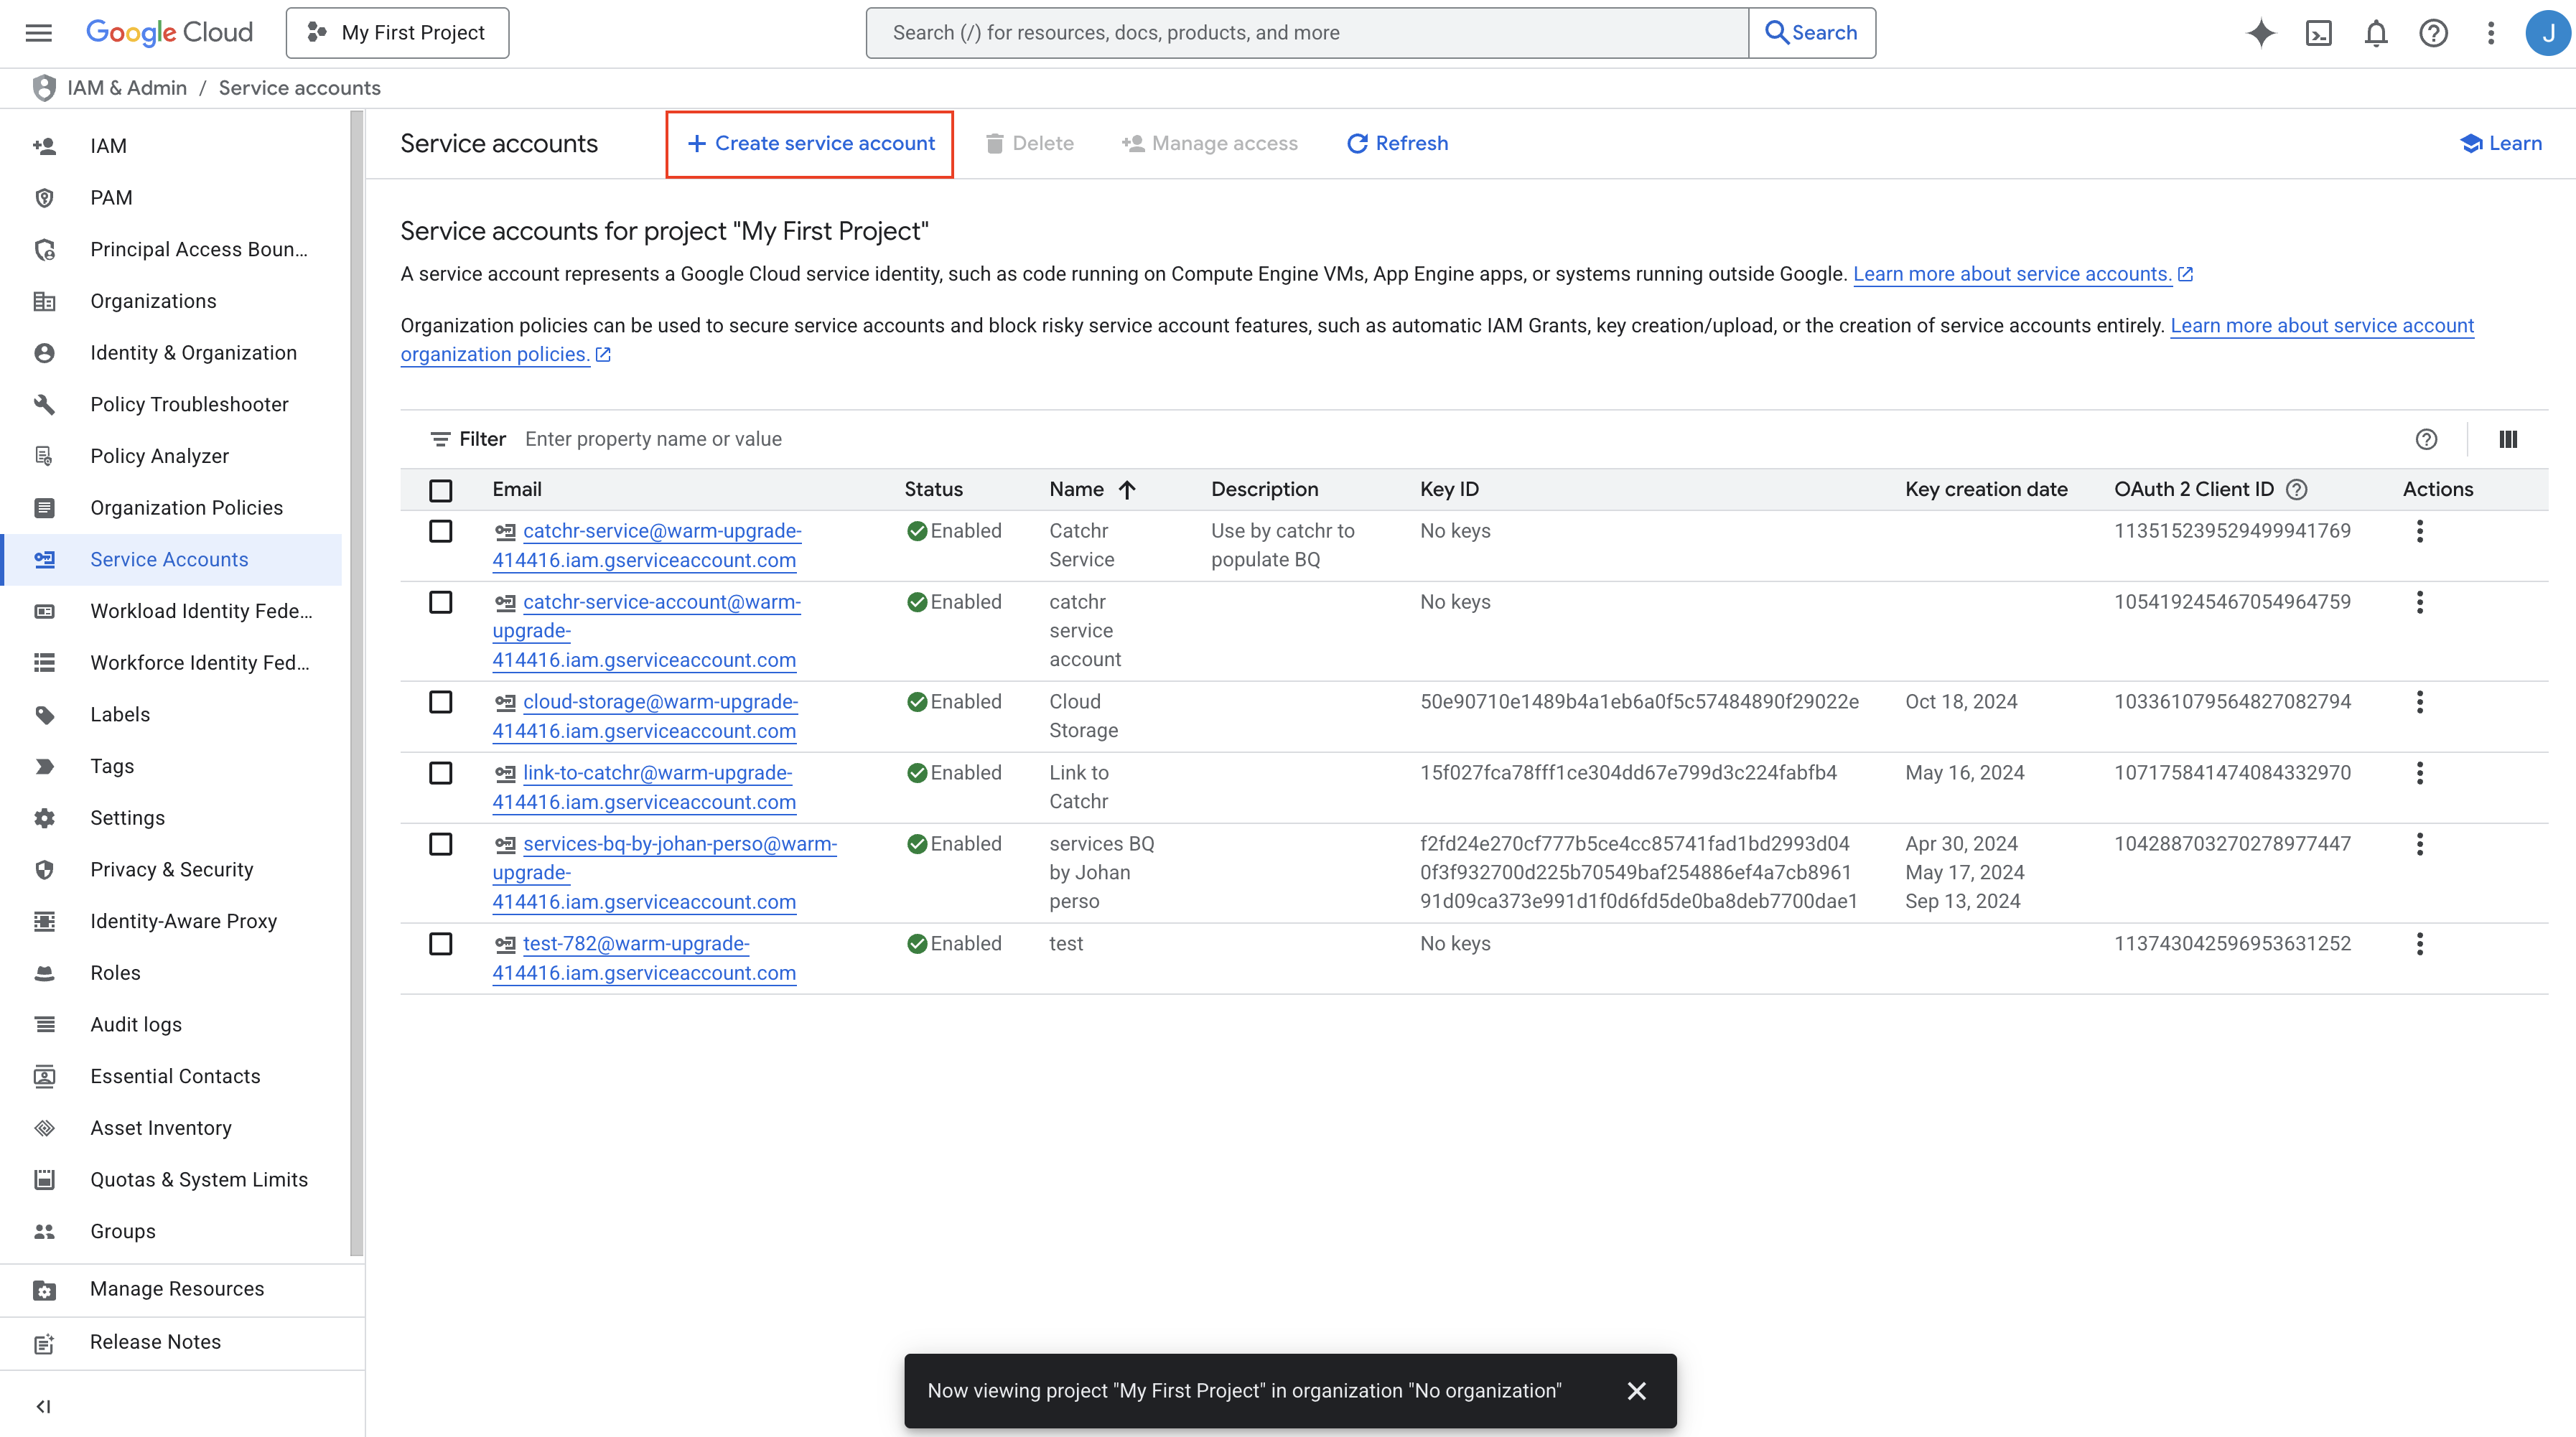The width and height of the screenshot is (2576, 1437).
Task: Open Organization Policies sidebar item
Action: coord(172,508)
